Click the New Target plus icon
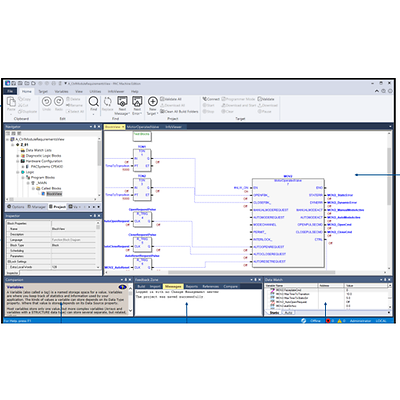This screenshot has height=400, width=400. pos(153,101)
